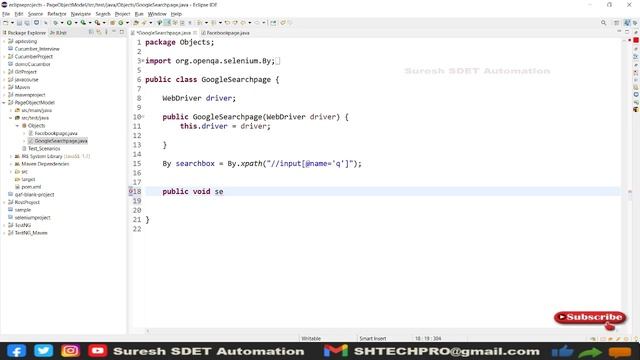Click the editor horizontal scrollbar

[x=384, y=331]
